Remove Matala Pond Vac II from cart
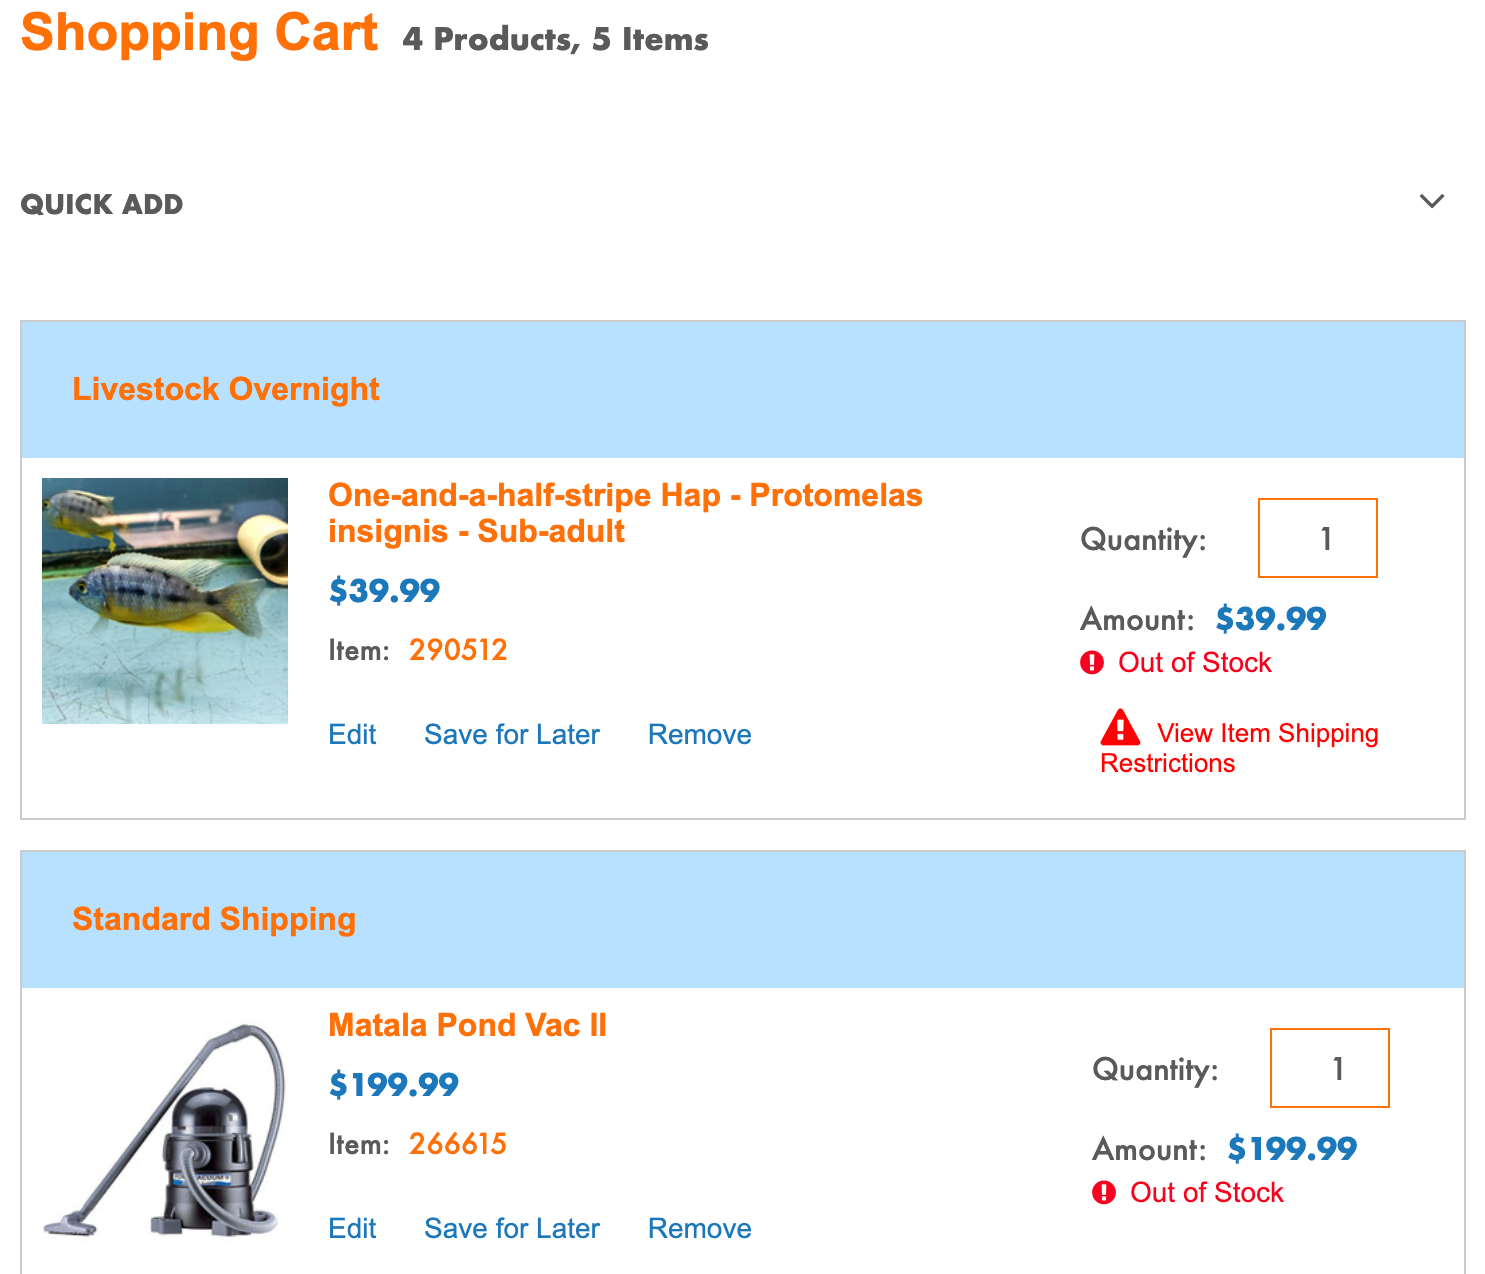Viewport: 1485px width, 1274px height. click(x=699, y=1228)
